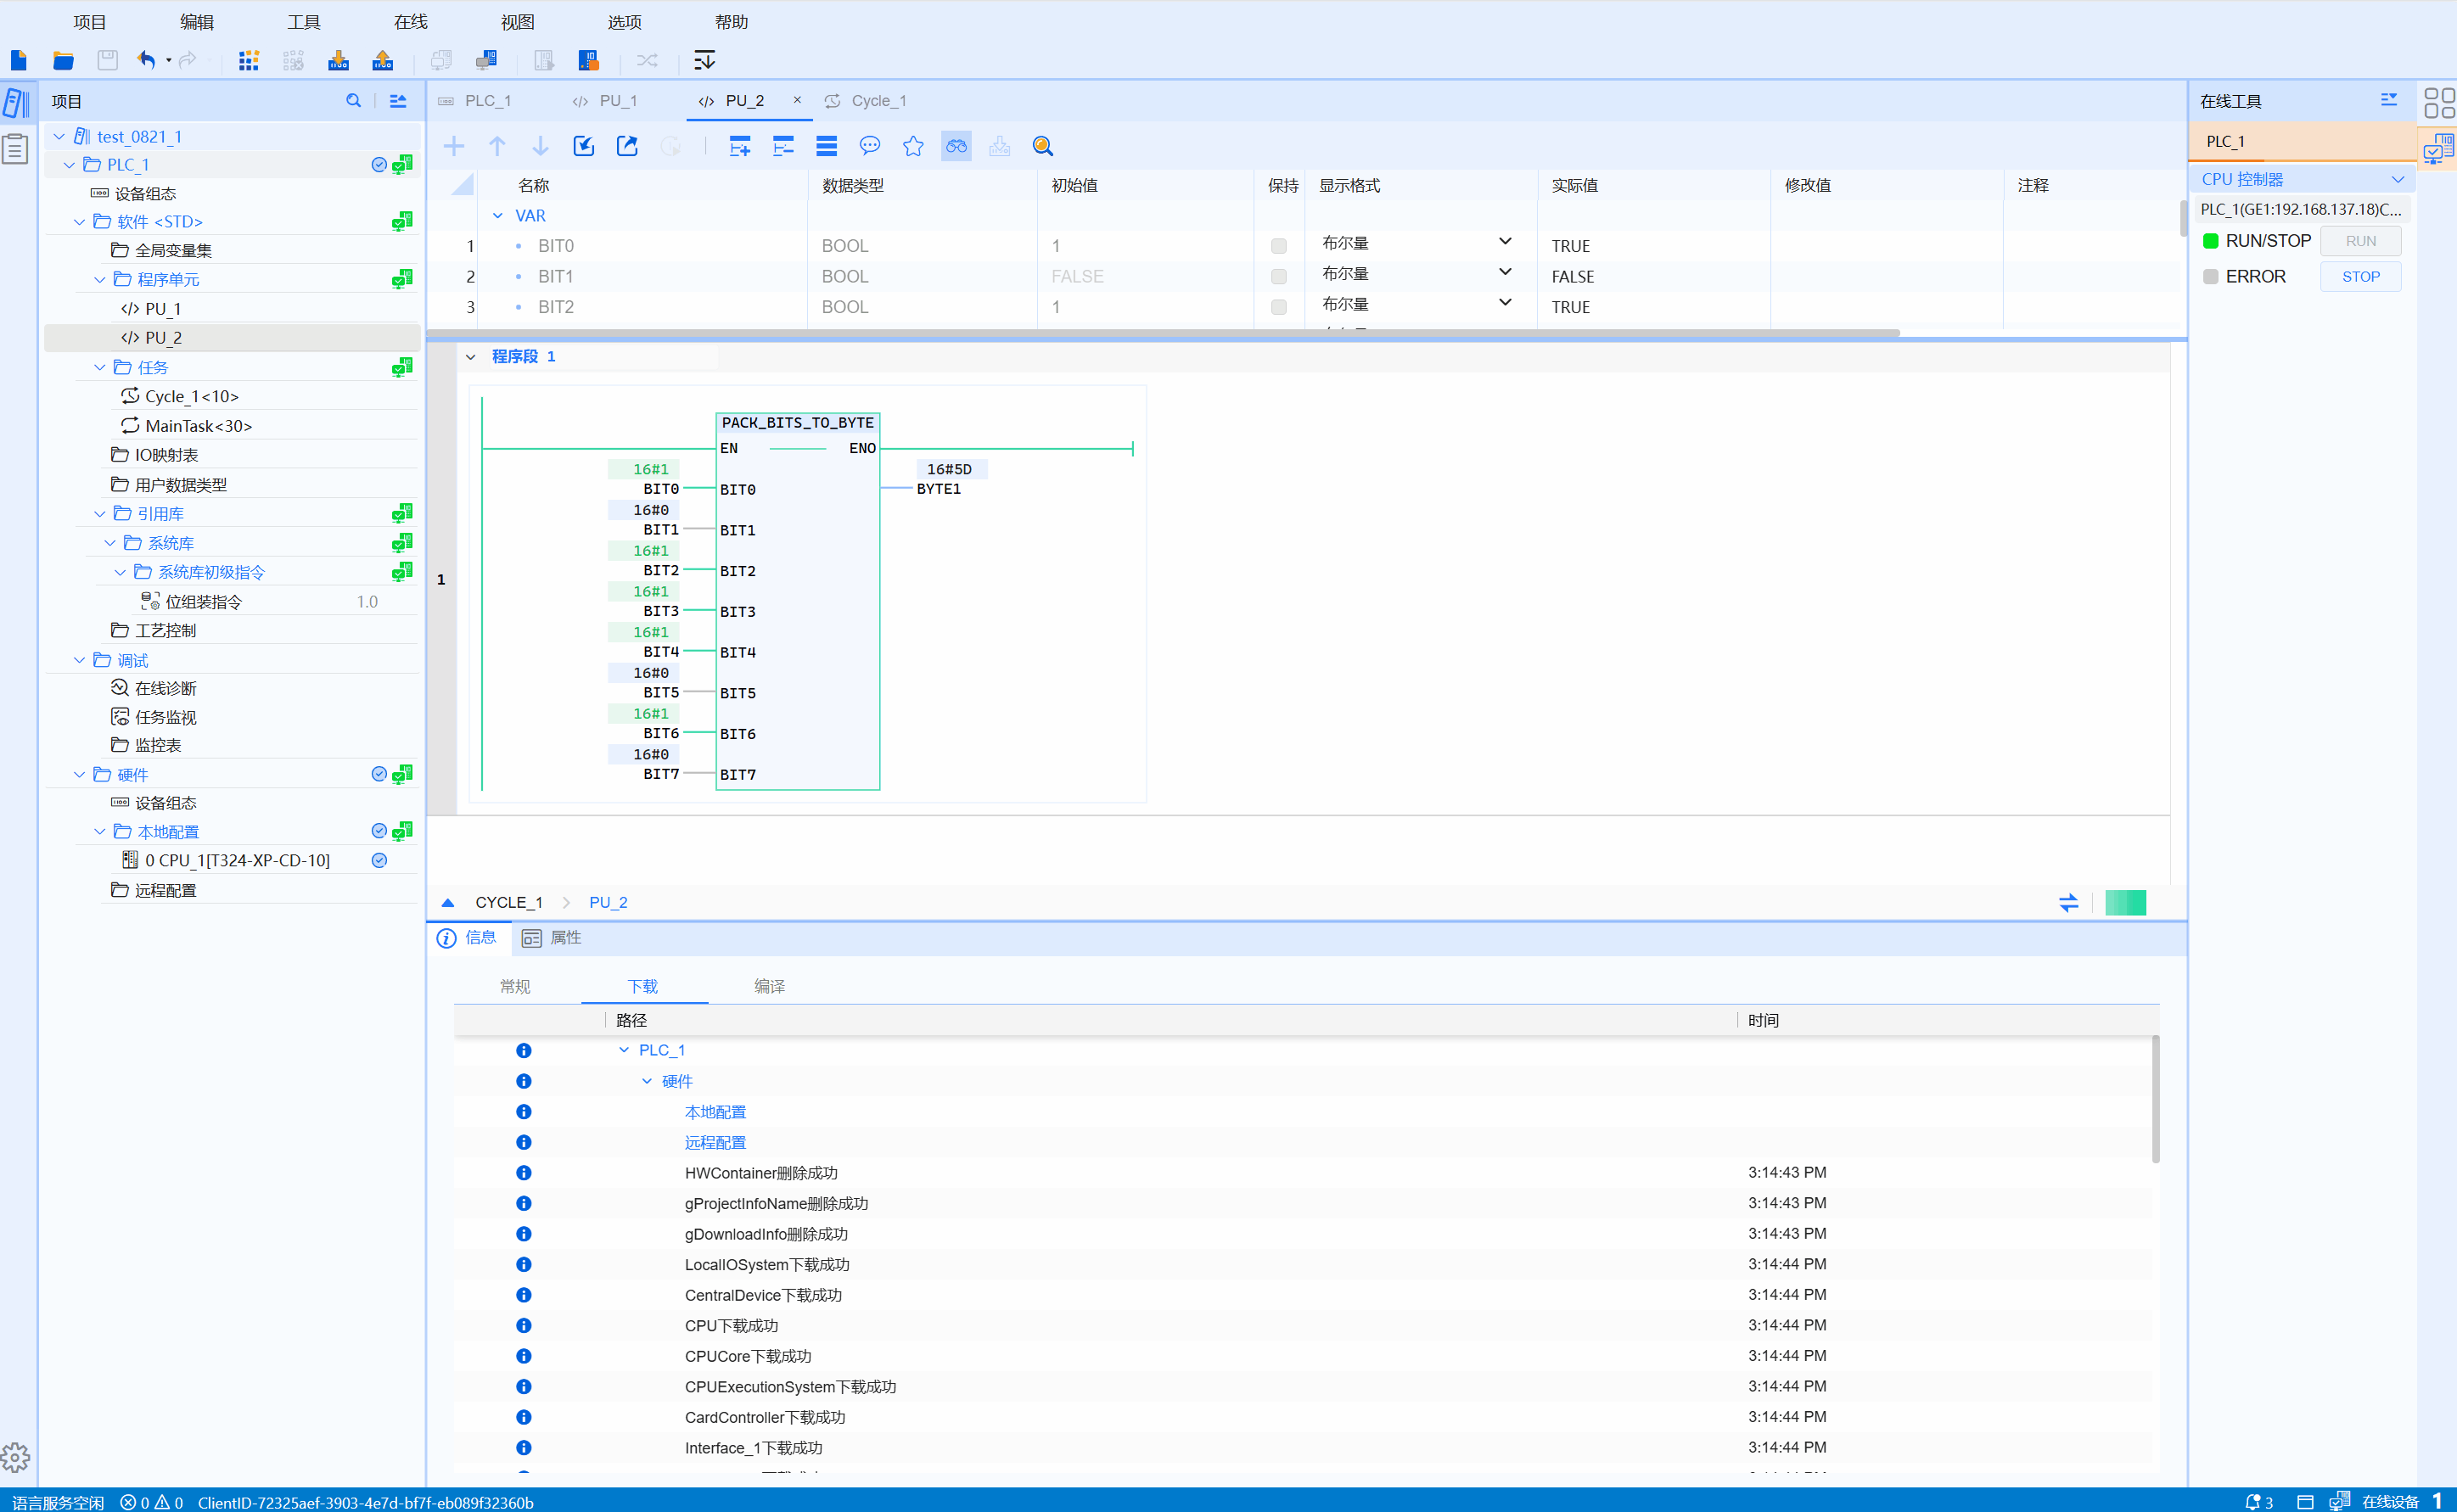The height and width of the screenshot is (1512, 2457).
Task: Select MainTask<30> in project tree
Action: (x=198, y=426)
